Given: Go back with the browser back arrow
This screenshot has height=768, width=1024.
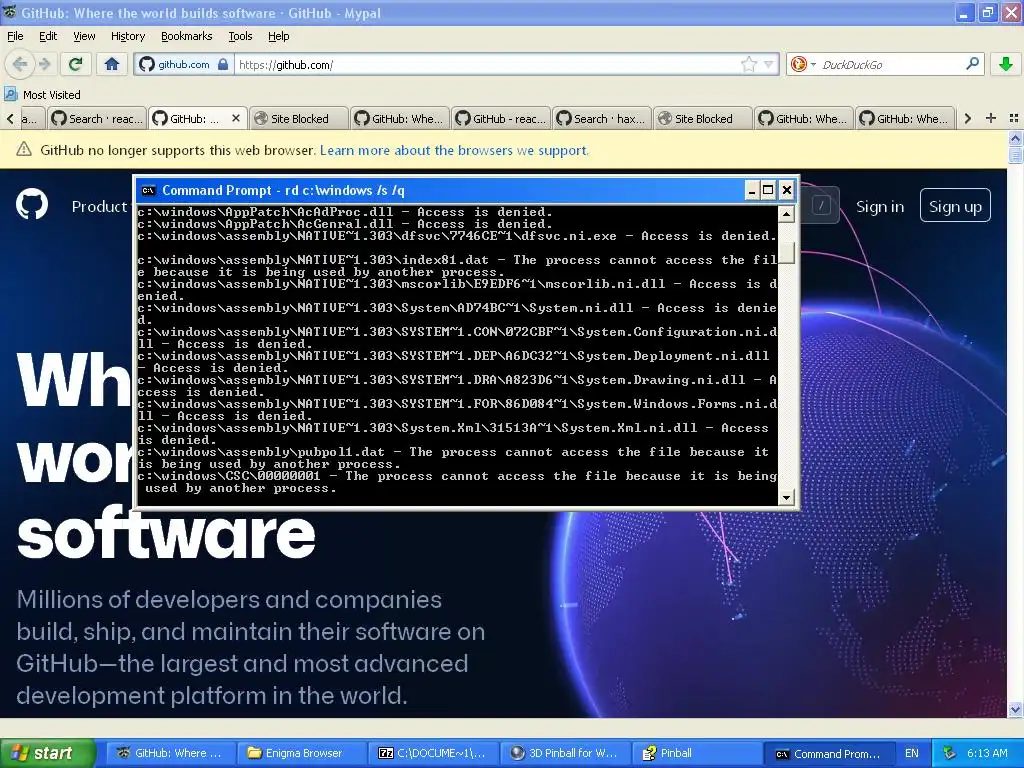Looking at the screenshot, I should tap(20, 64).
